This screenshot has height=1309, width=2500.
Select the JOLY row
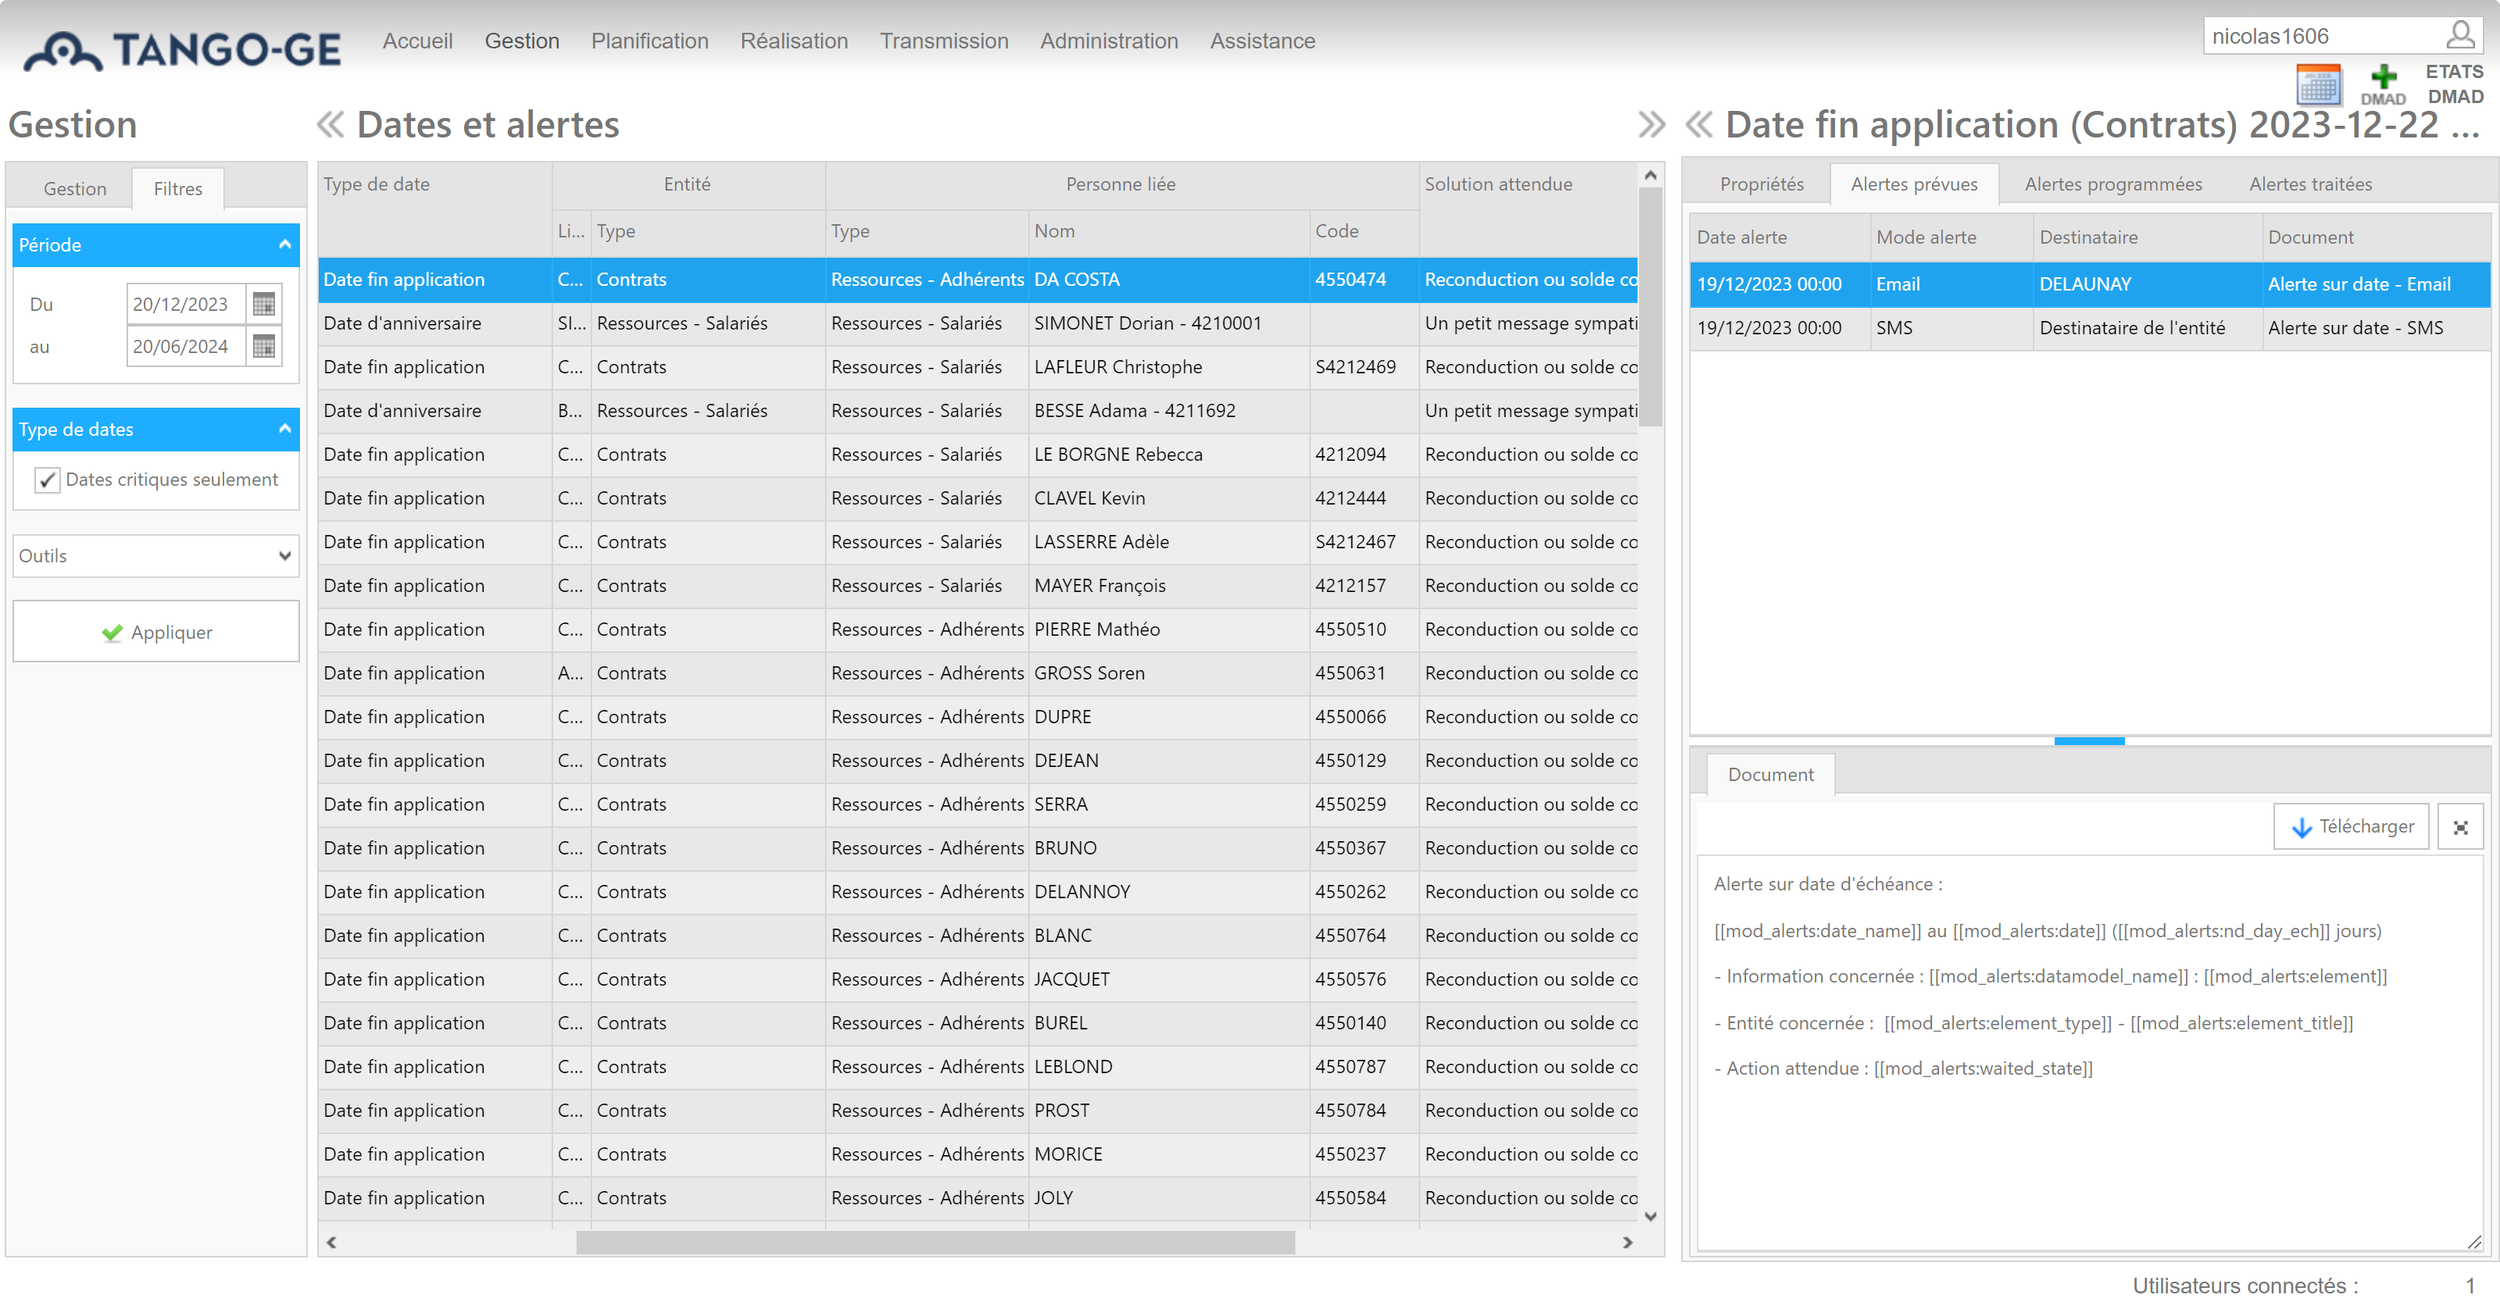pyautogui.click(x=978, y=1198)
